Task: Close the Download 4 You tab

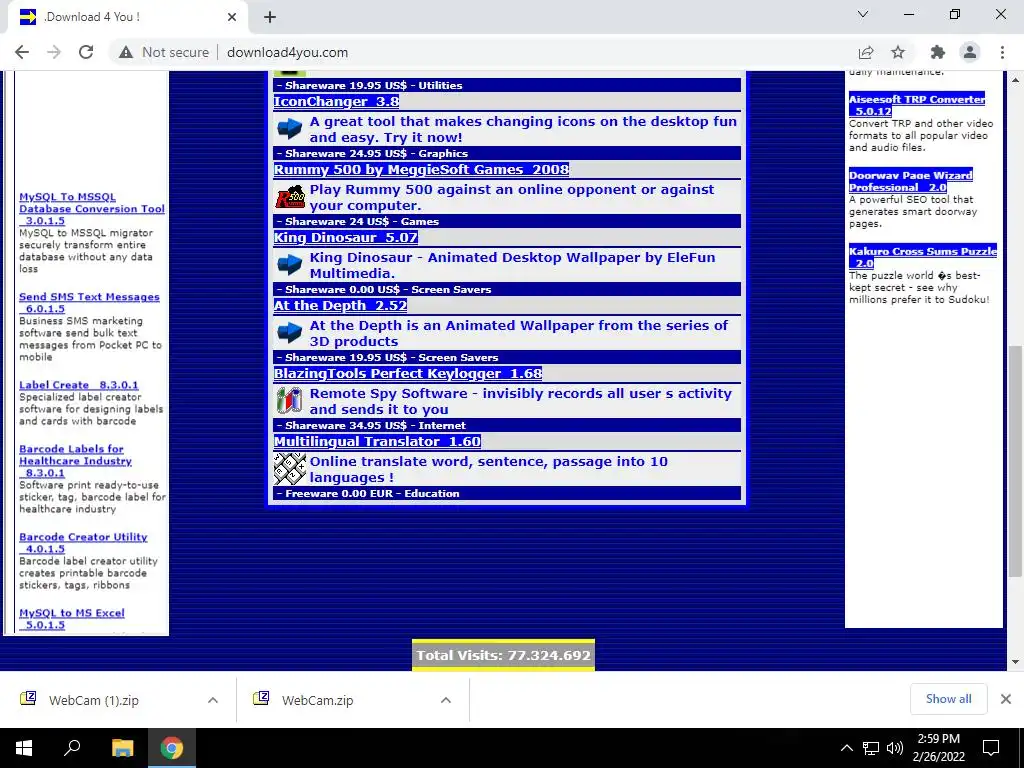Action: click(232, 17)
